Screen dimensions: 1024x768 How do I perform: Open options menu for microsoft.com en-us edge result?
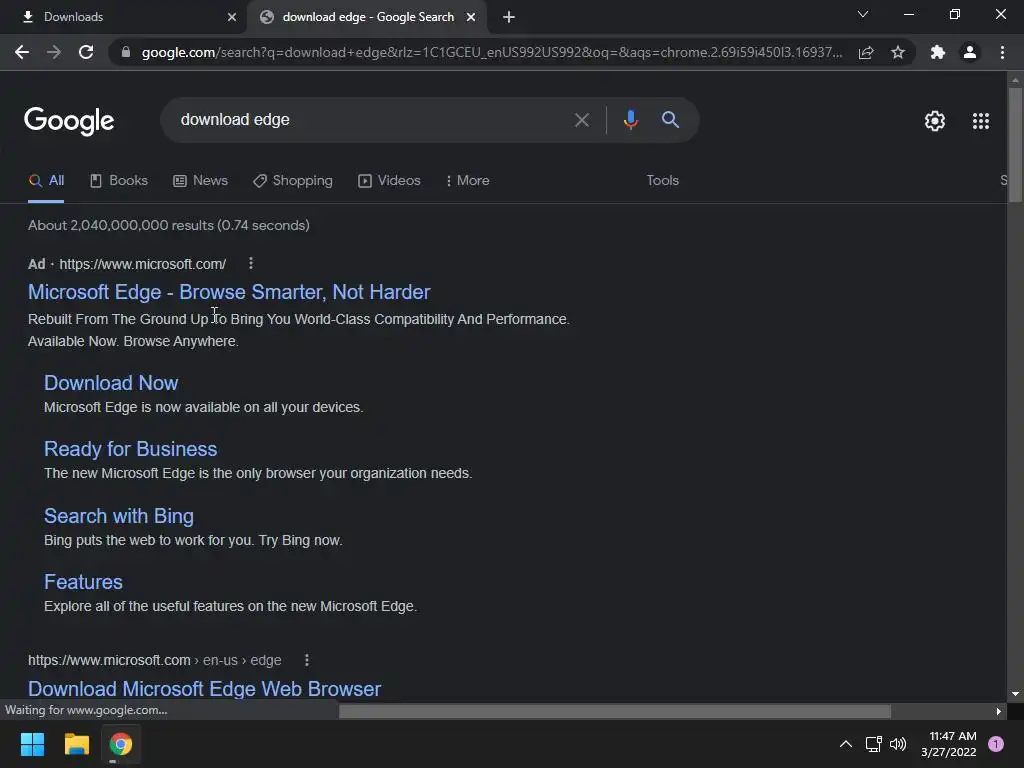click(307, 660)
